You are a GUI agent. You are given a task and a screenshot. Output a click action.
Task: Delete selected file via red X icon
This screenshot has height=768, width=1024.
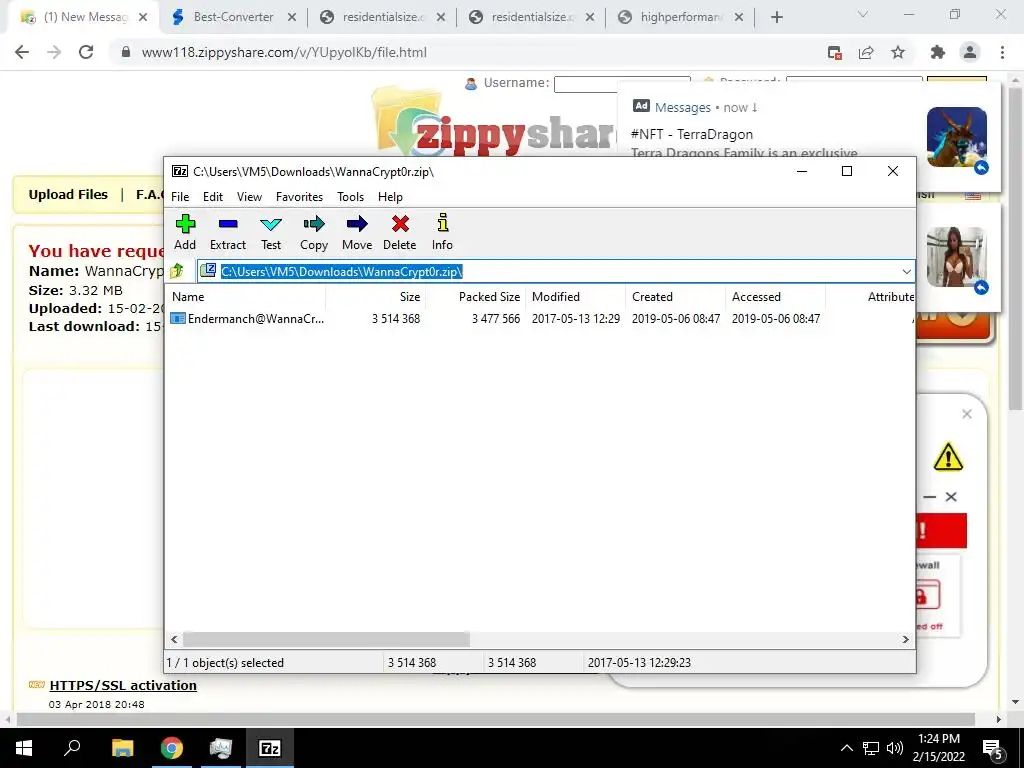400,232
